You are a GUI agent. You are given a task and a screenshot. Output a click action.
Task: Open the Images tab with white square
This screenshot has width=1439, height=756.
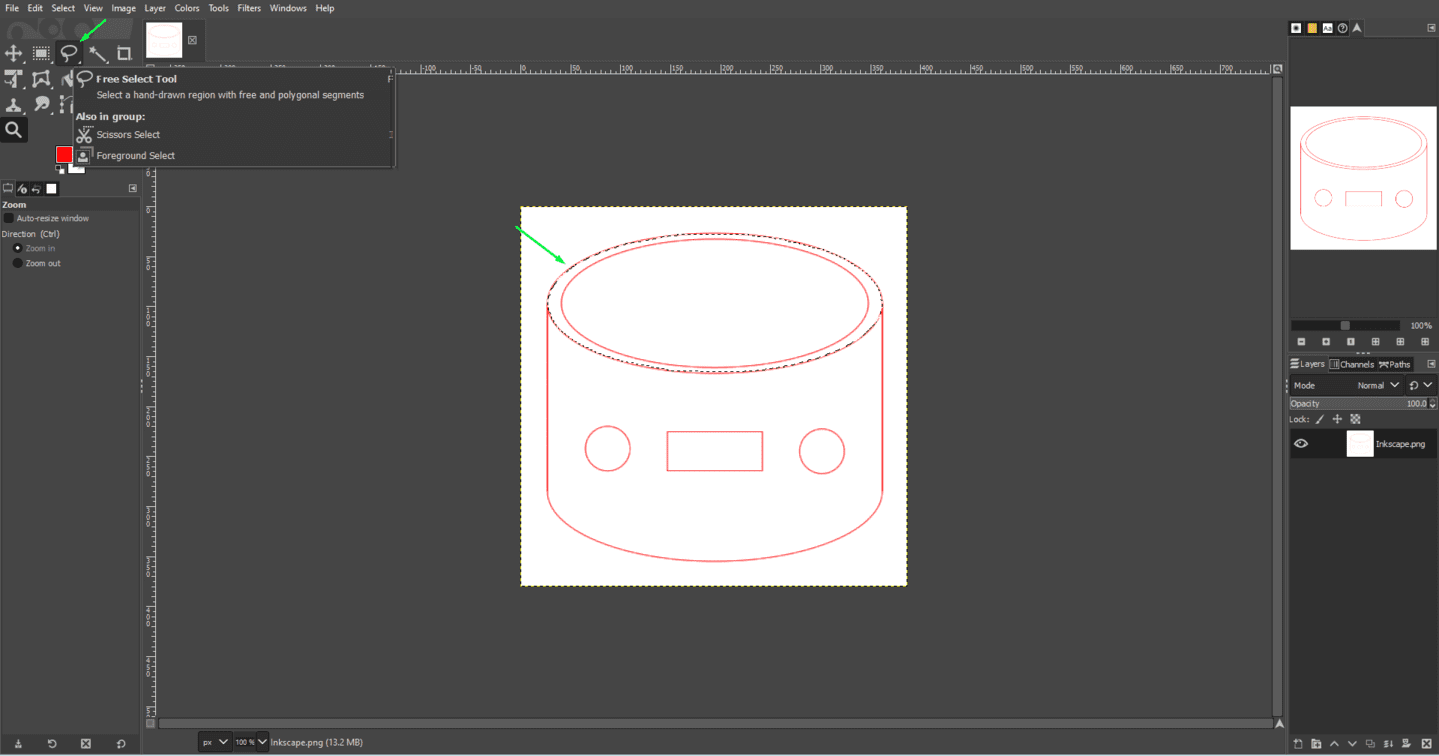tap(52, 188)
